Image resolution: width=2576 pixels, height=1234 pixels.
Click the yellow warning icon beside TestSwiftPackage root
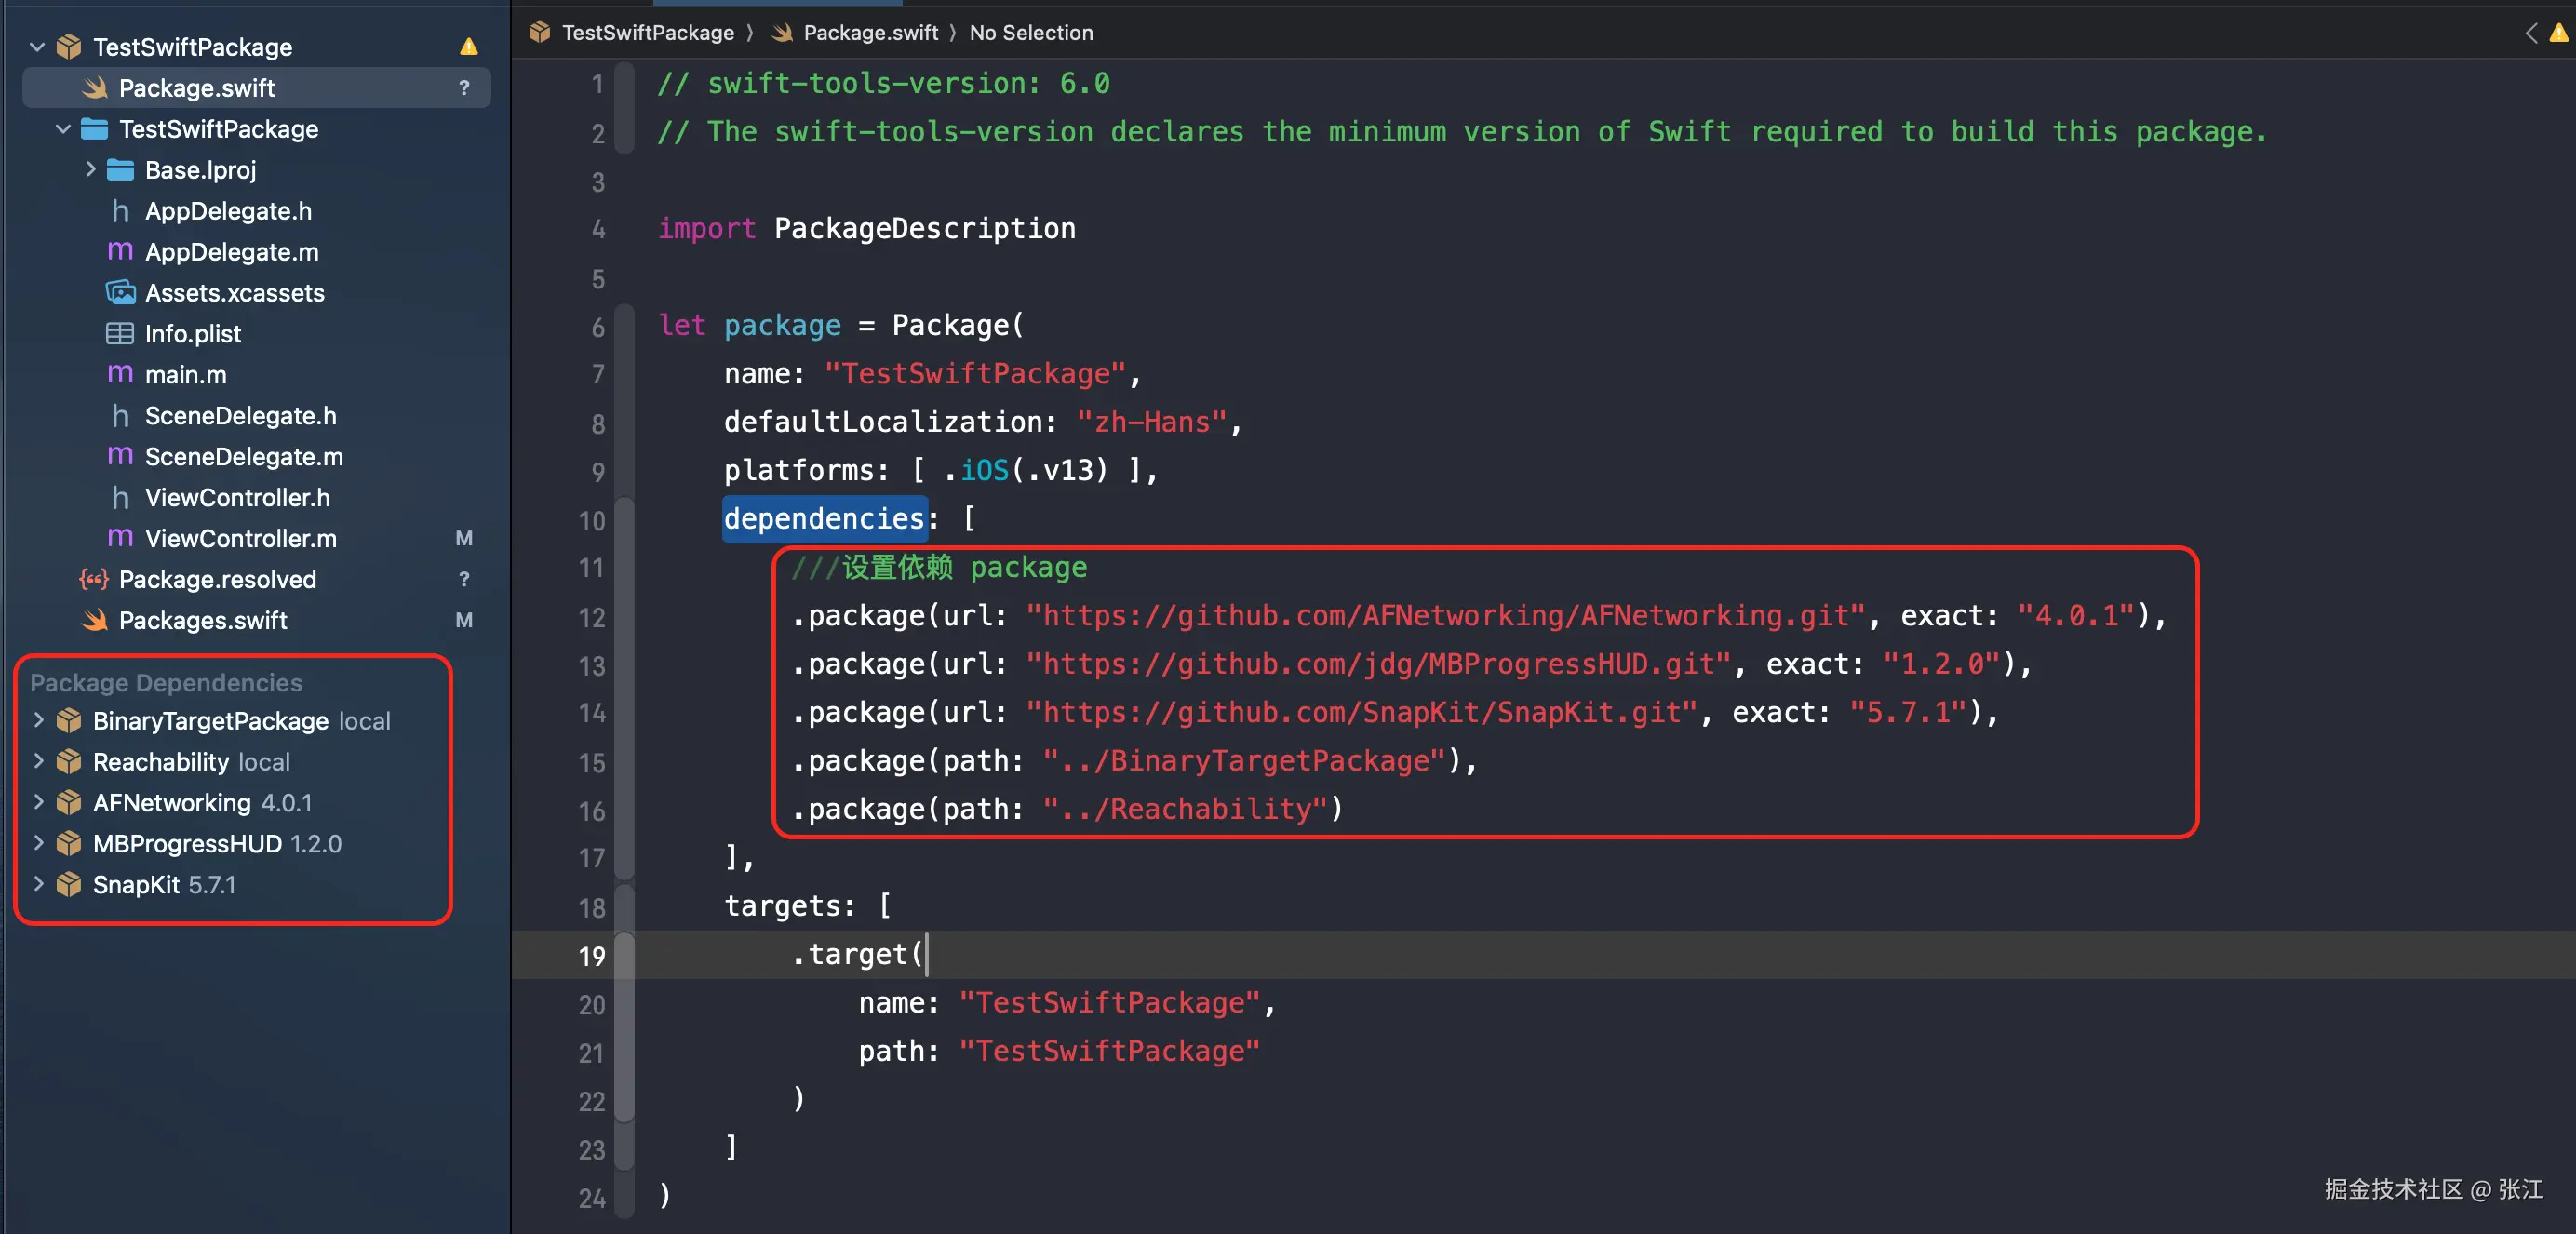tap(468, 47)
